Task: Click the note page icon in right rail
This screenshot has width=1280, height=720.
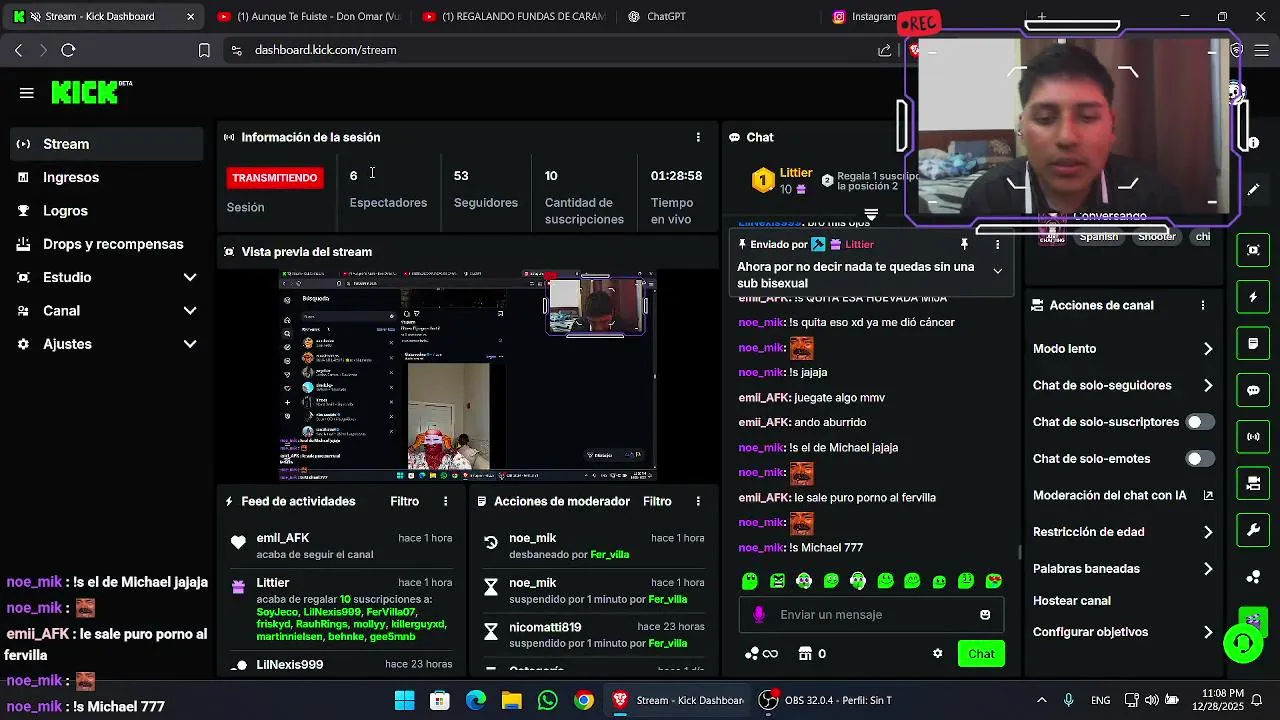Action: [x=1253, y=344]
